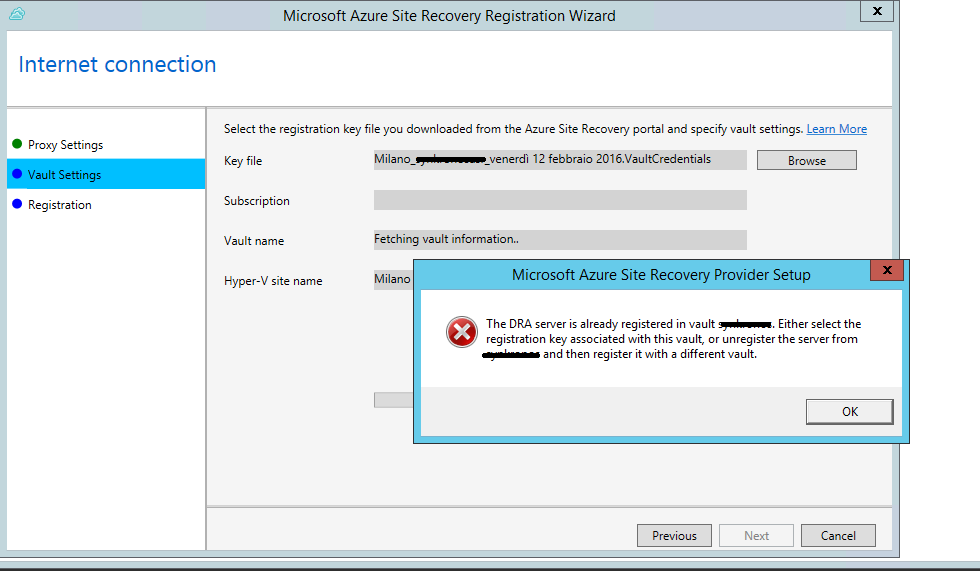The height and width of the screenshot is (571, 980).
Task: Select the Vault Settings step
Action: [x=106, y=174]
